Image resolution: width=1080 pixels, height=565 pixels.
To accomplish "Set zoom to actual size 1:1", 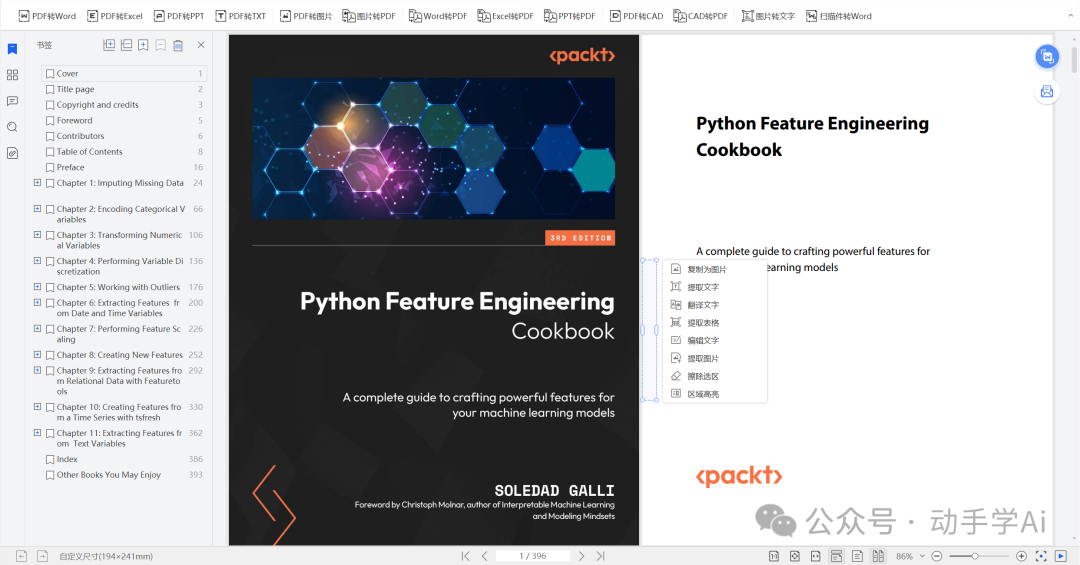I will click(x=774, y=556).
